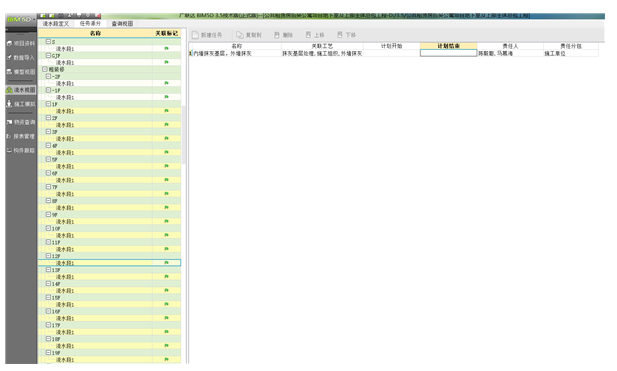Click the 名称 tree column header
This screenshot has width=617, height=371.
point(95,33)
